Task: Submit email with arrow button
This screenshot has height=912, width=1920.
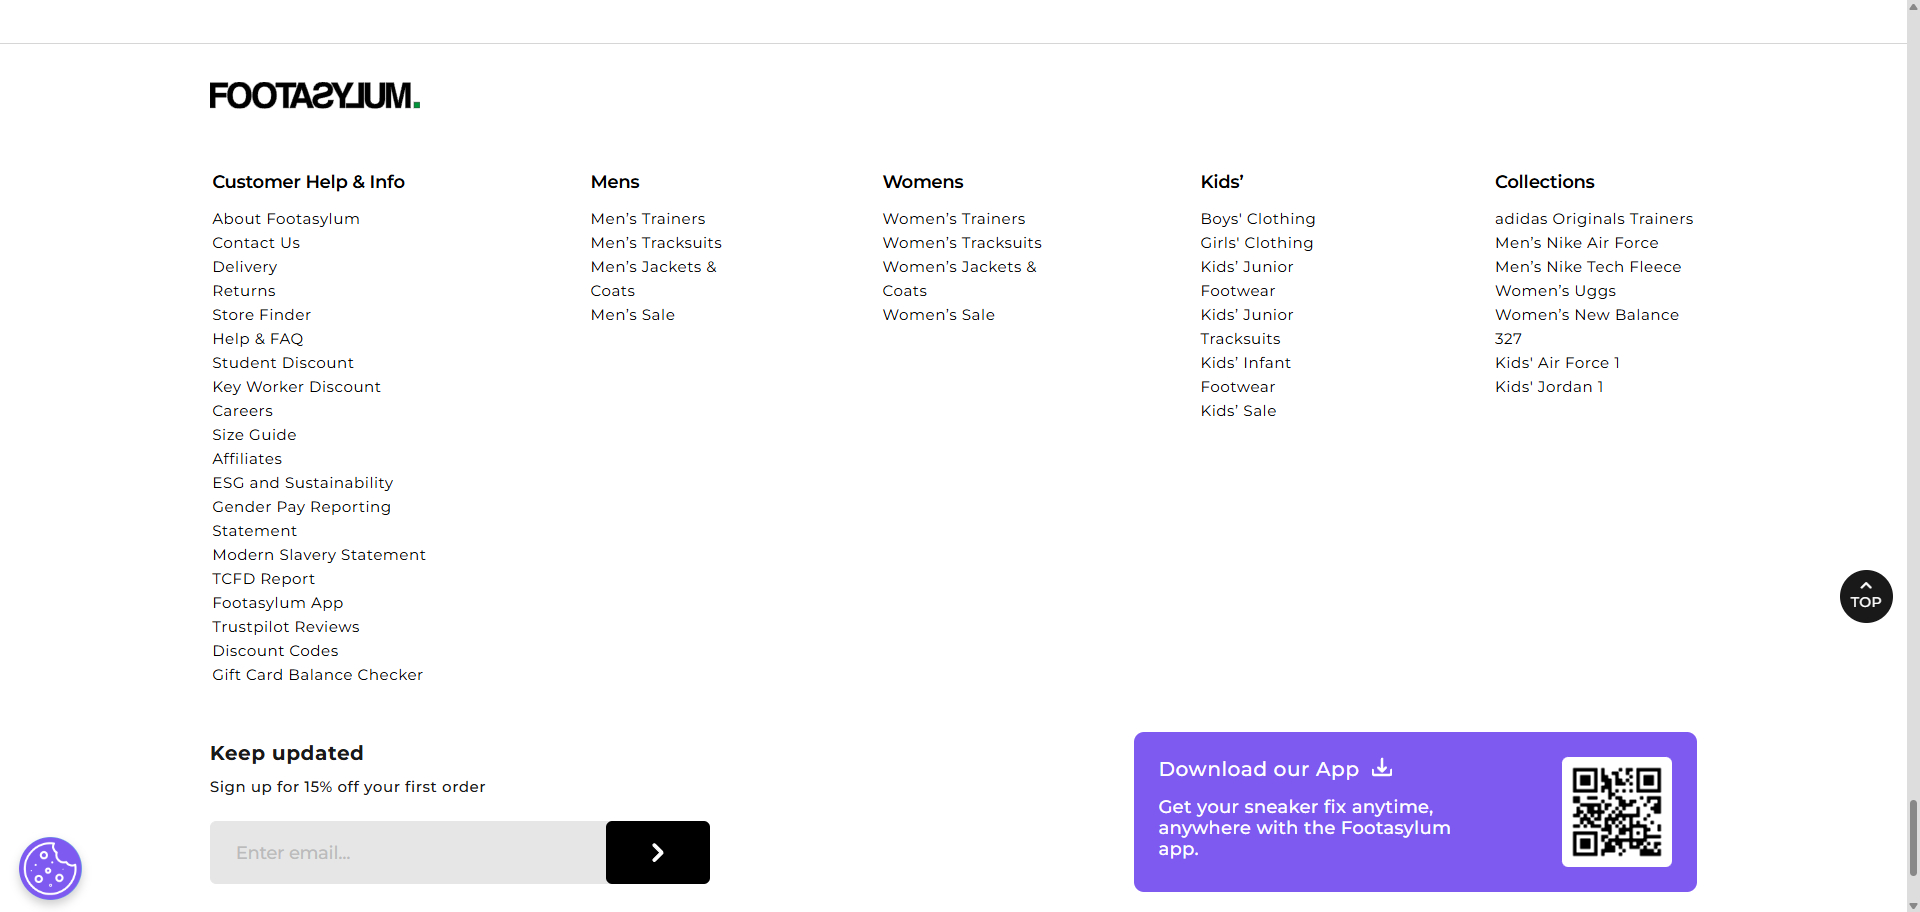Action: (657, 853)
